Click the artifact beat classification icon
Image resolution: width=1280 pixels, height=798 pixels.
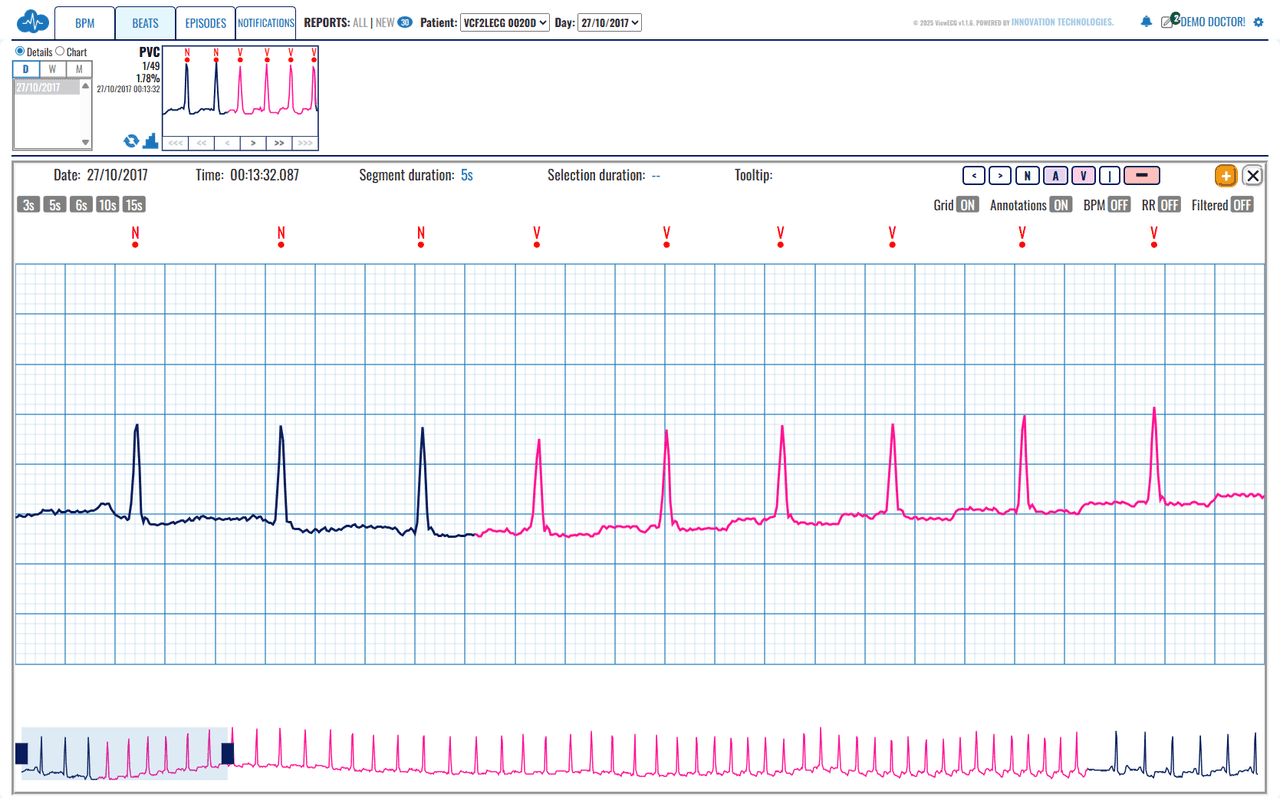click(x=1110, y=175)
